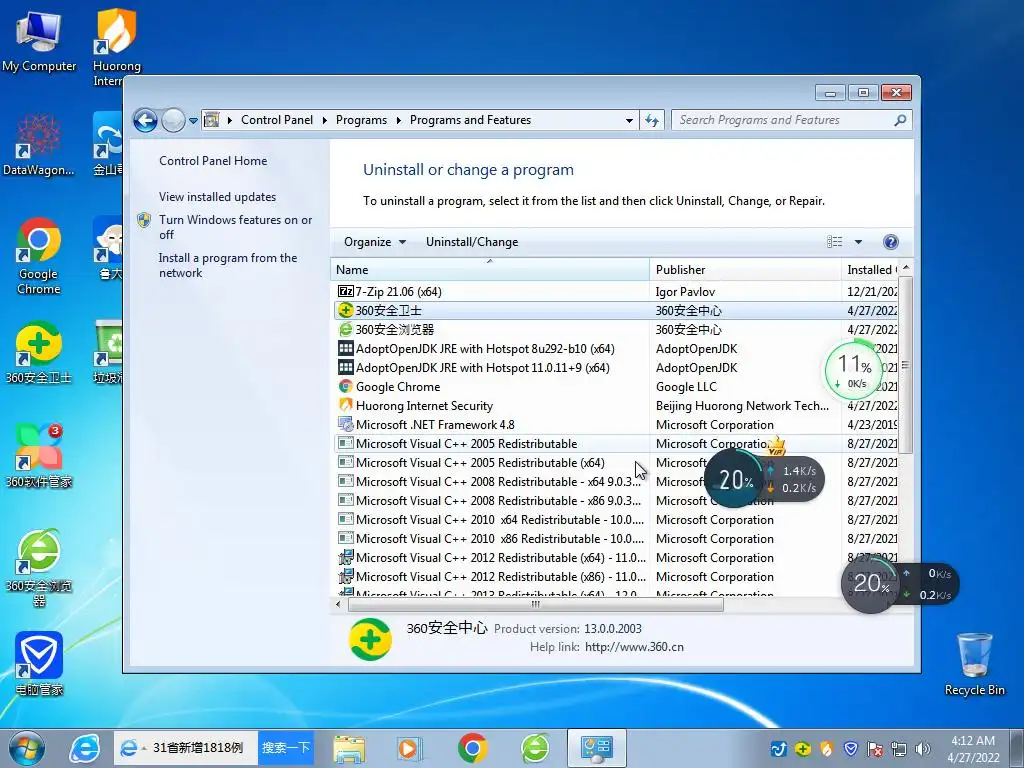Select Microsoft Visual C++ 2005 Redistributable (x64)
This screenshot has height=768, width=1024.
click(614, 462)
